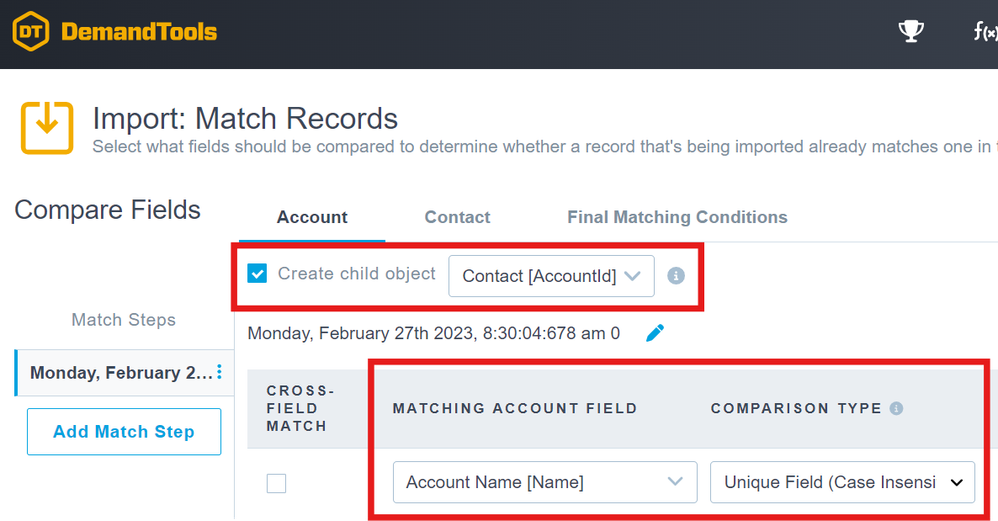Viewport: 998px width, 521px height.
Task: Click the DemandTools brand text
Action: (139, 32)
